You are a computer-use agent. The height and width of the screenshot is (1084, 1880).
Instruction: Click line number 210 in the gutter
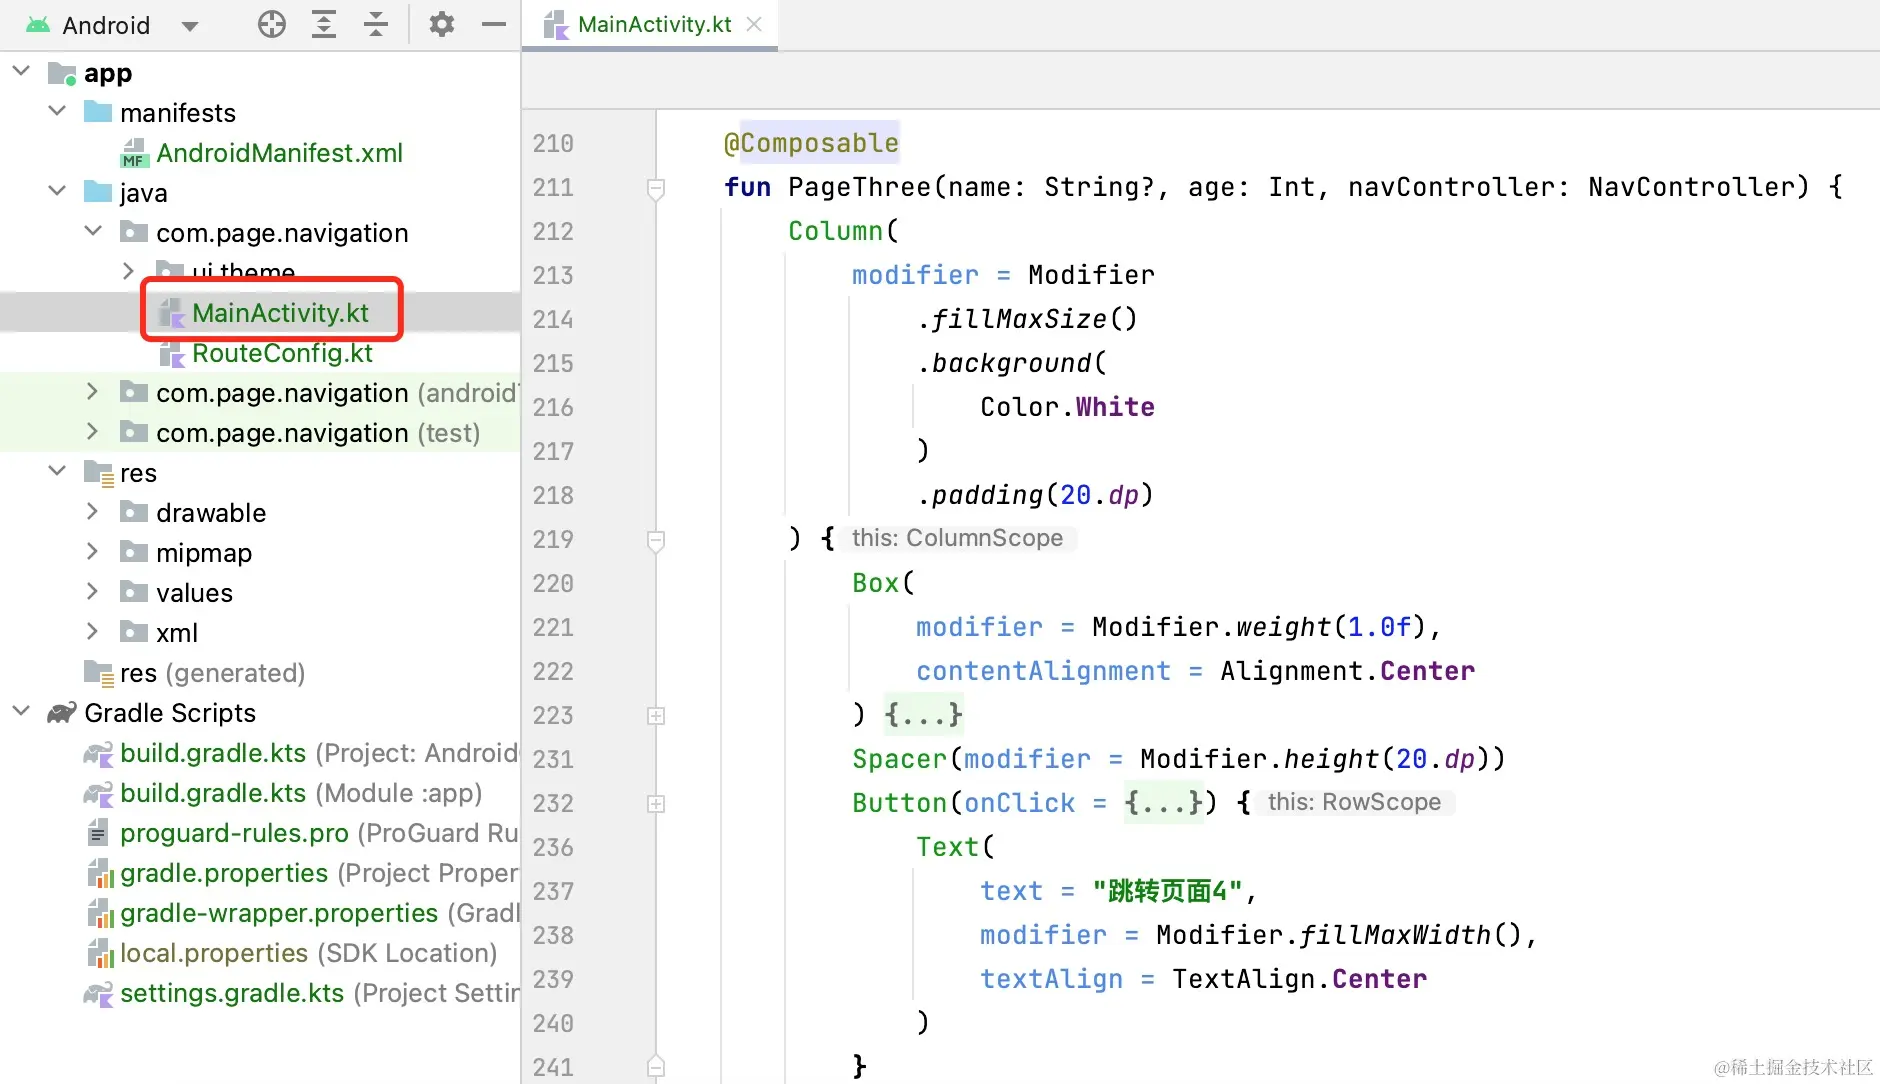point(553,144)
